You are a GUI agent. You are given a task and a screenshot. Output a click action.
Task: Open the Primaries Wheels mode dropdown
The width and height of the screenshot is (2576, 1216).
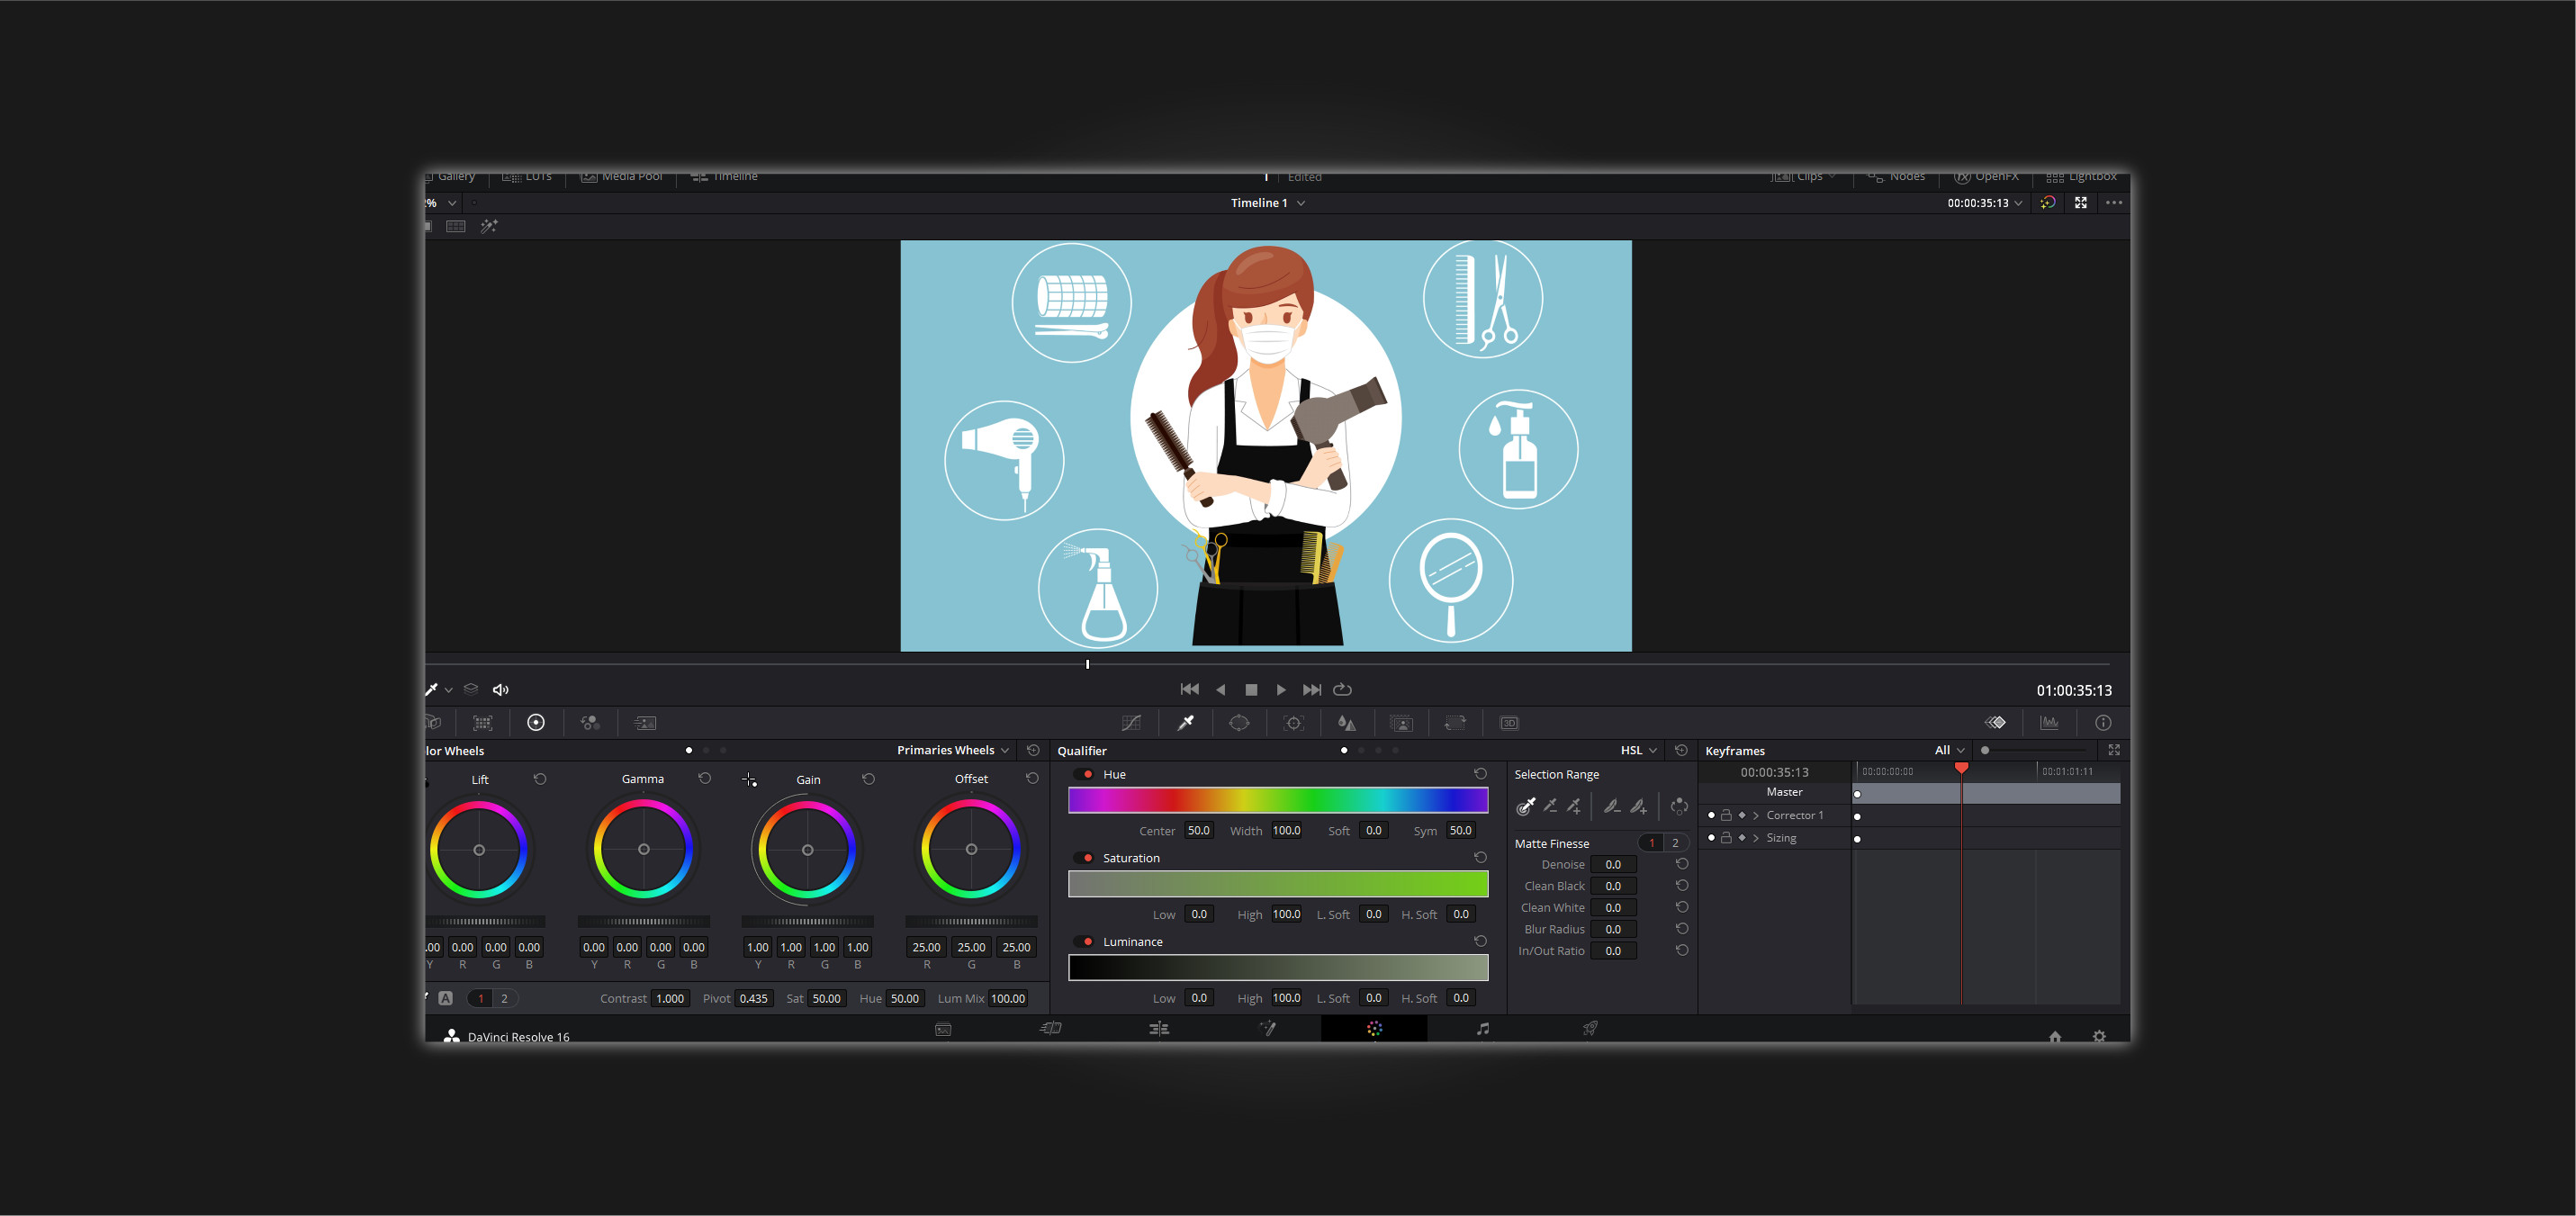click(952, 750)
